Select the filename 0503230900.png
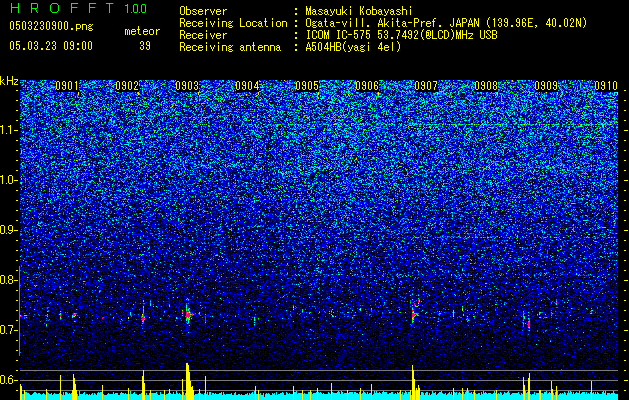 (51, 26)
